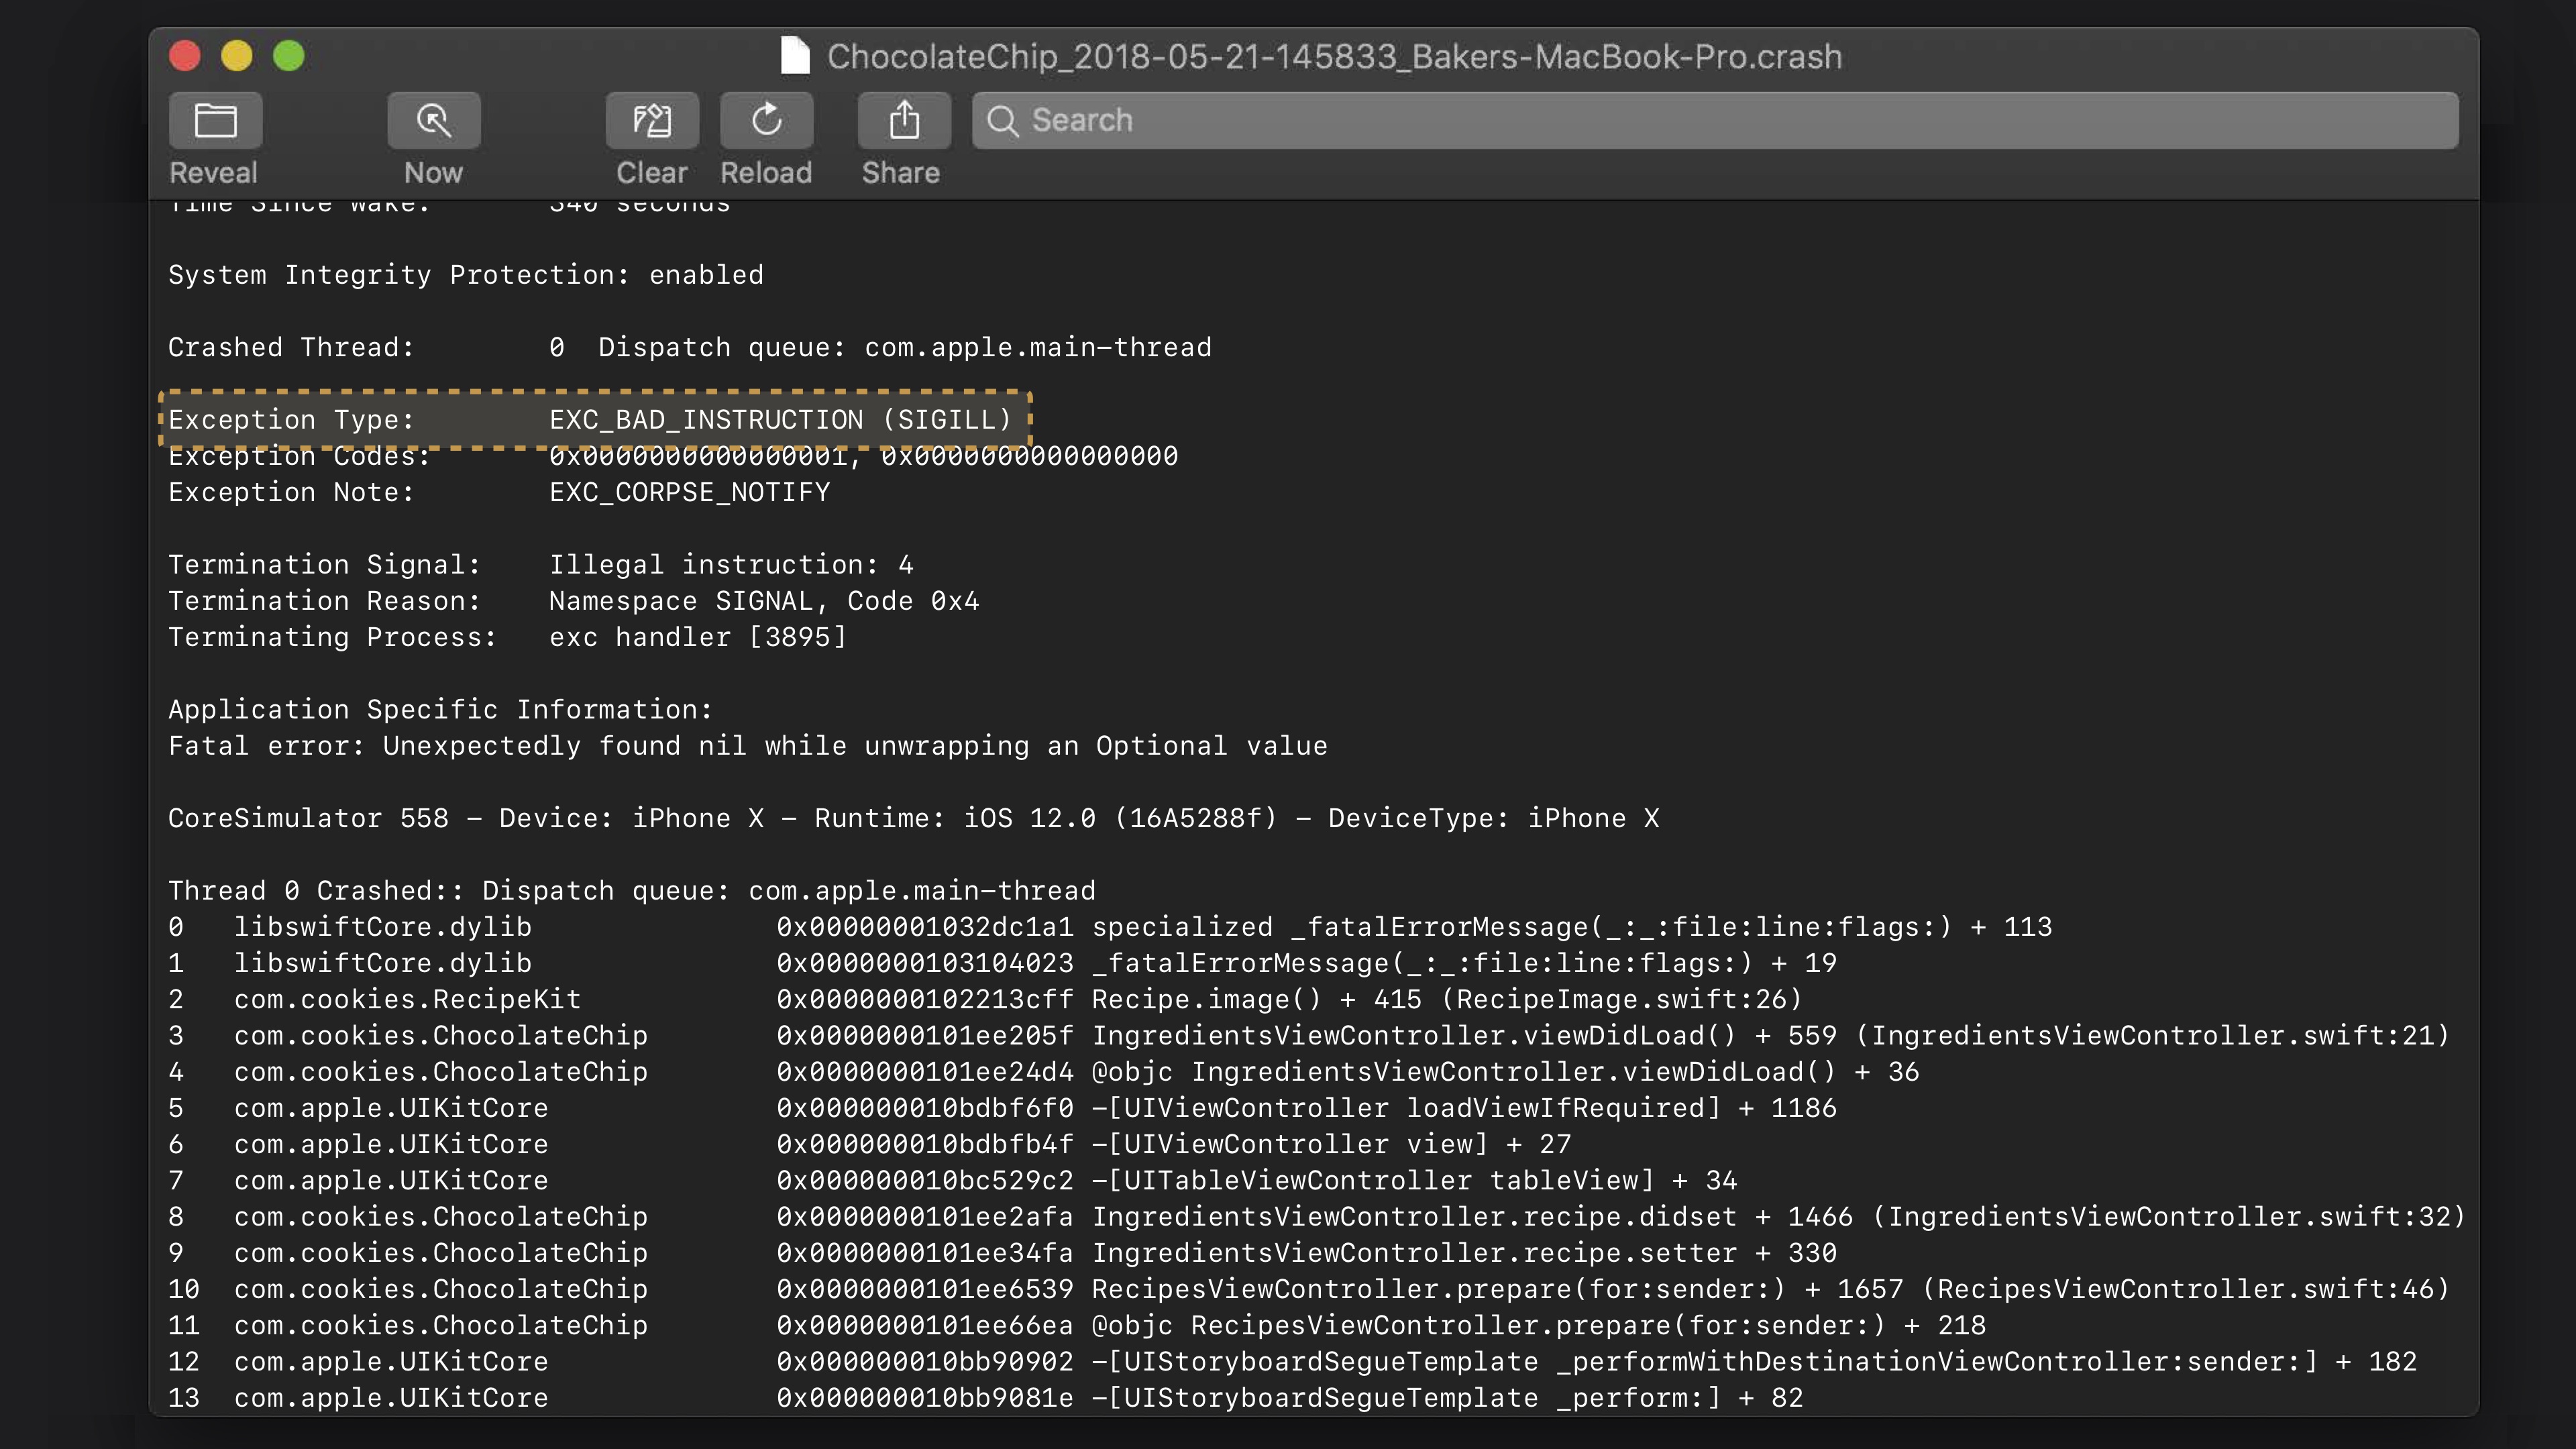Click the Reveal folder icon
Viewport: 2576px width, 1449px height.
[215, 121]
